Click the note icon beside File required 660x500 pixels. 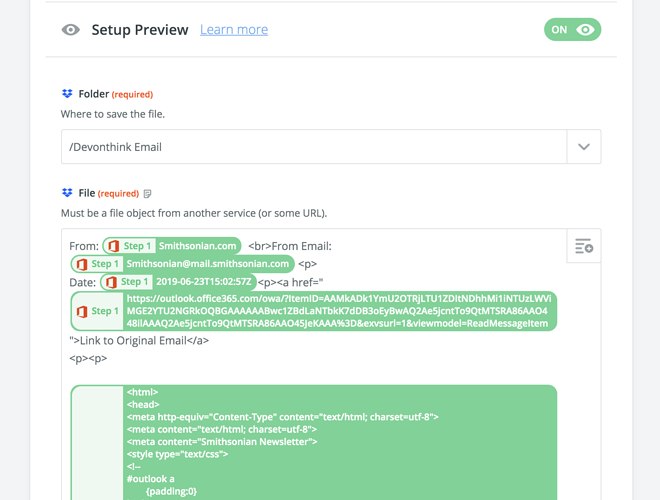pos(147,194)
